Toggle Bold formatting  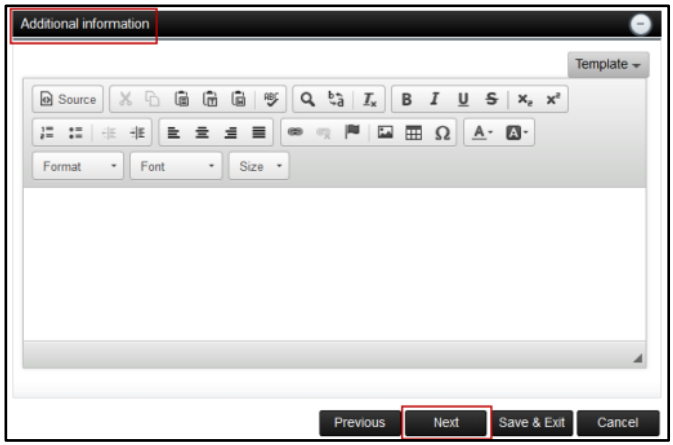pos(406,99)
